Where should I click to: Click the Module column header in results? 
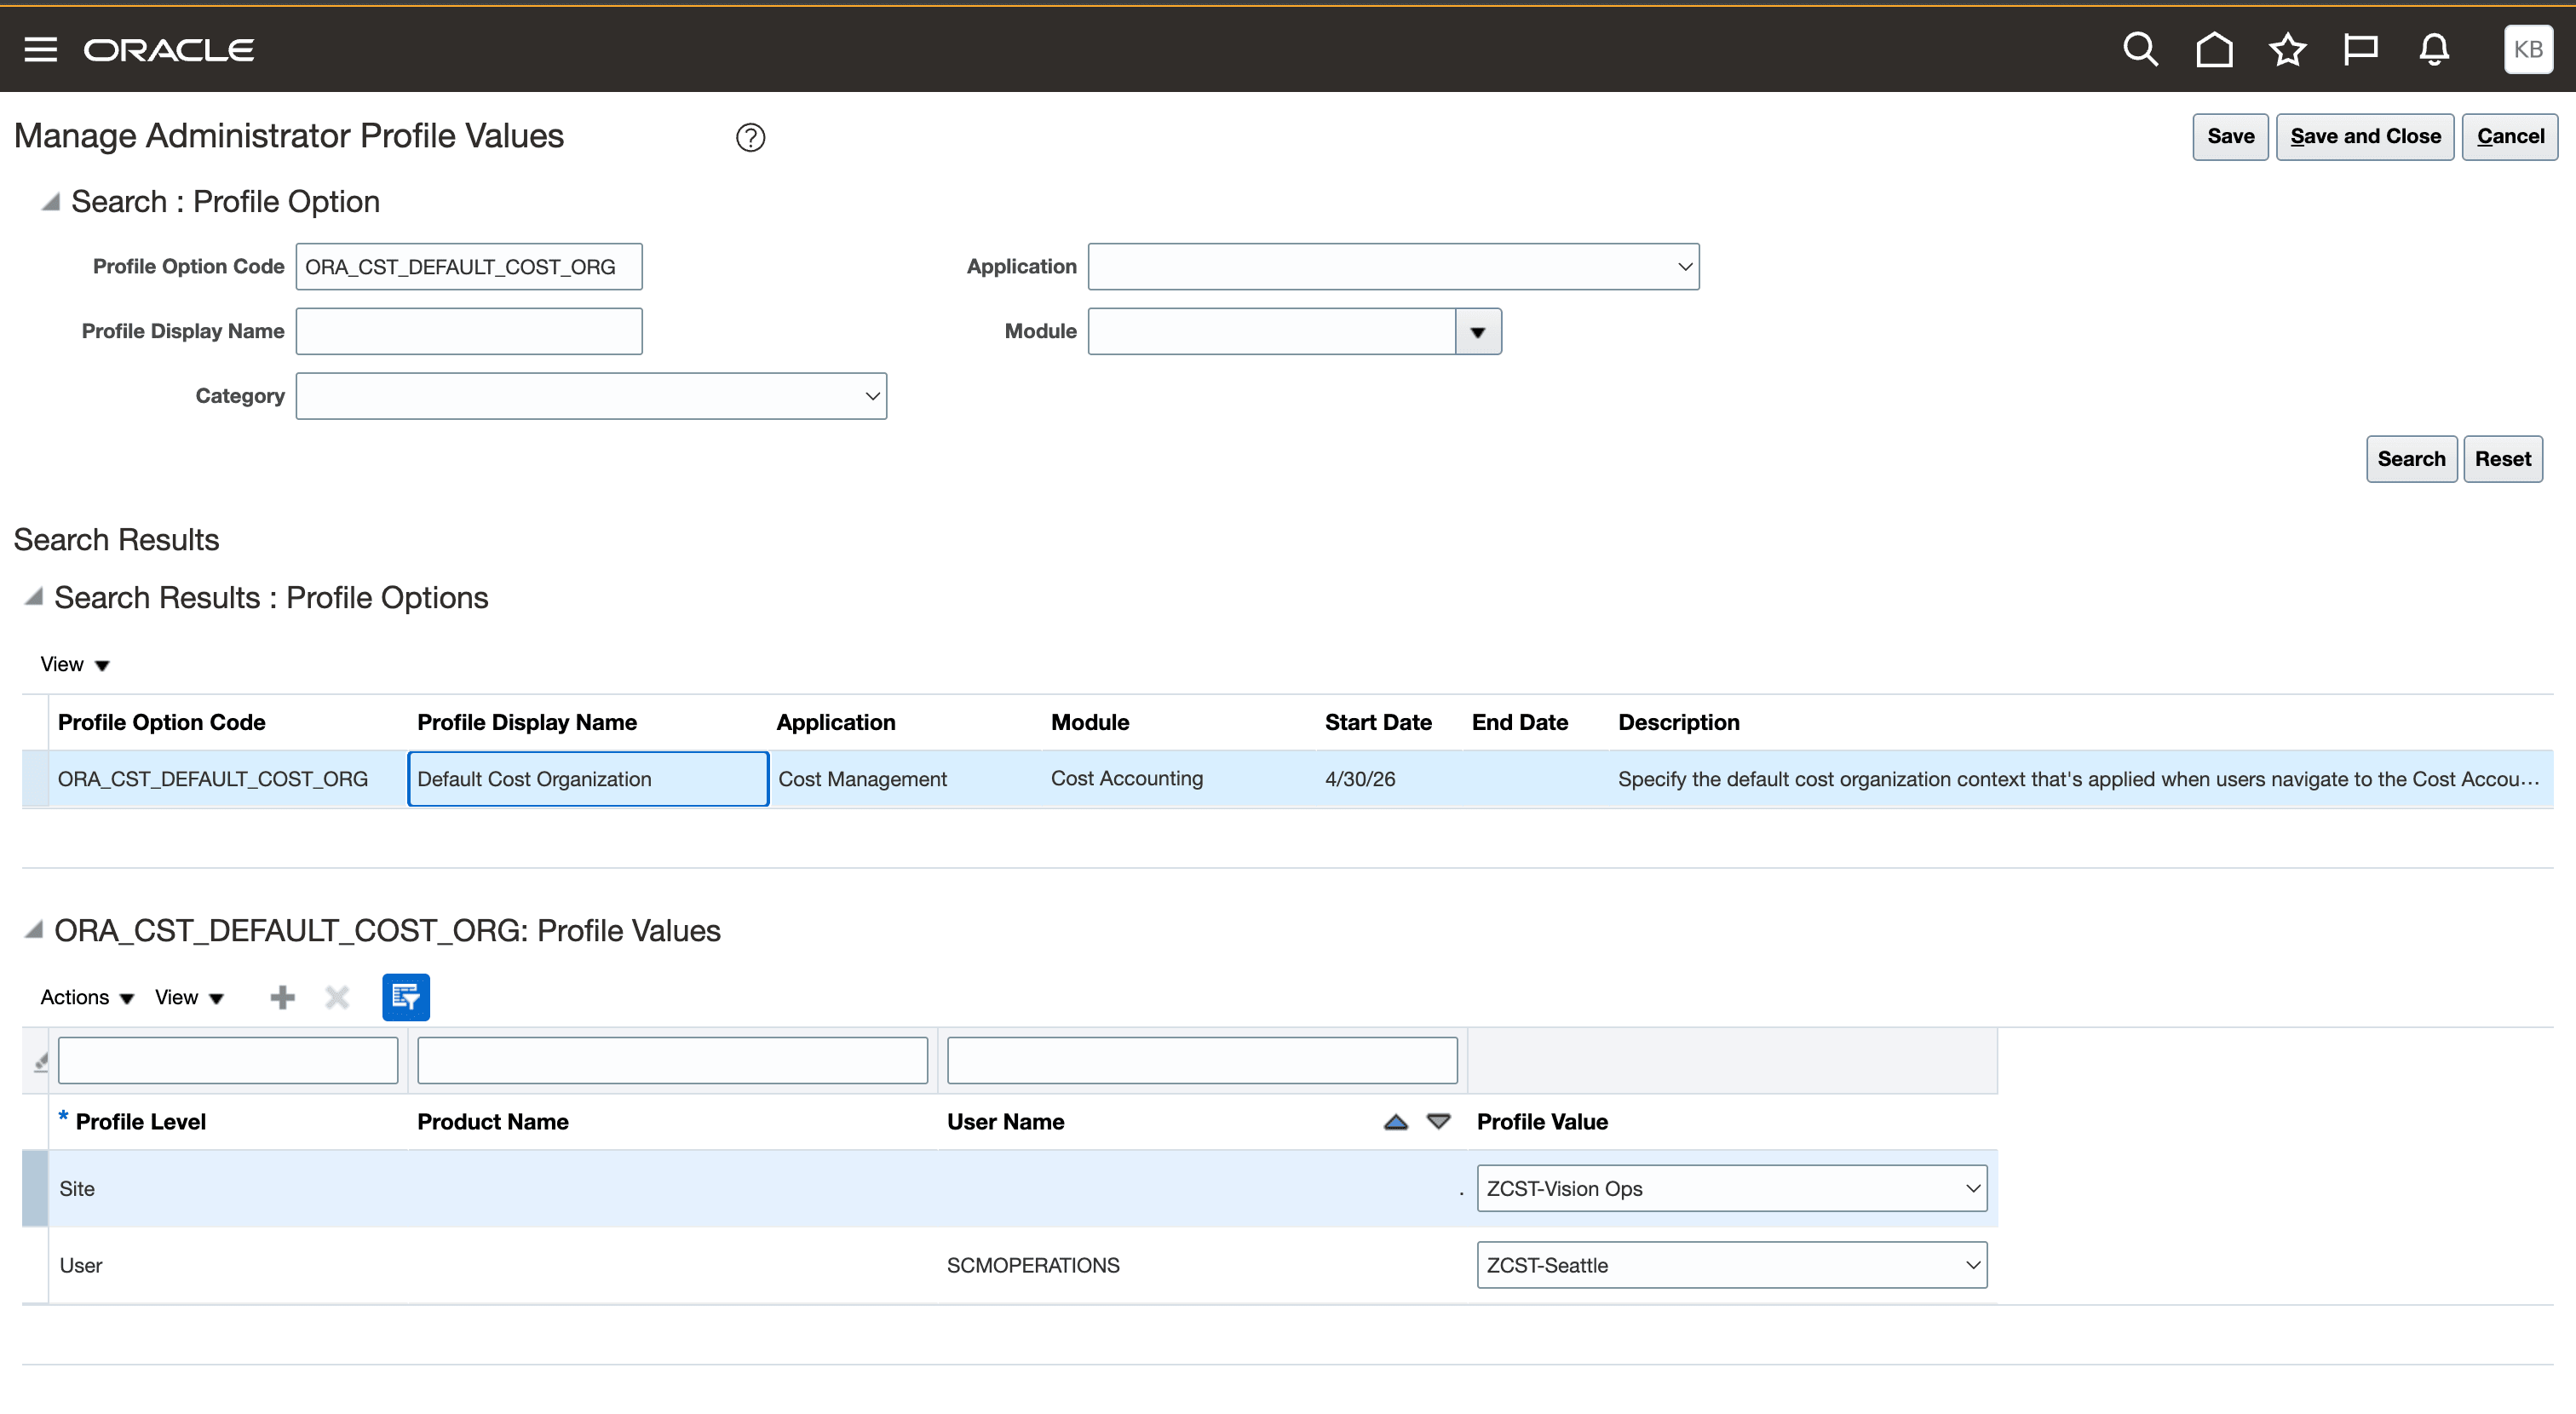click(x=1090, y=722)
